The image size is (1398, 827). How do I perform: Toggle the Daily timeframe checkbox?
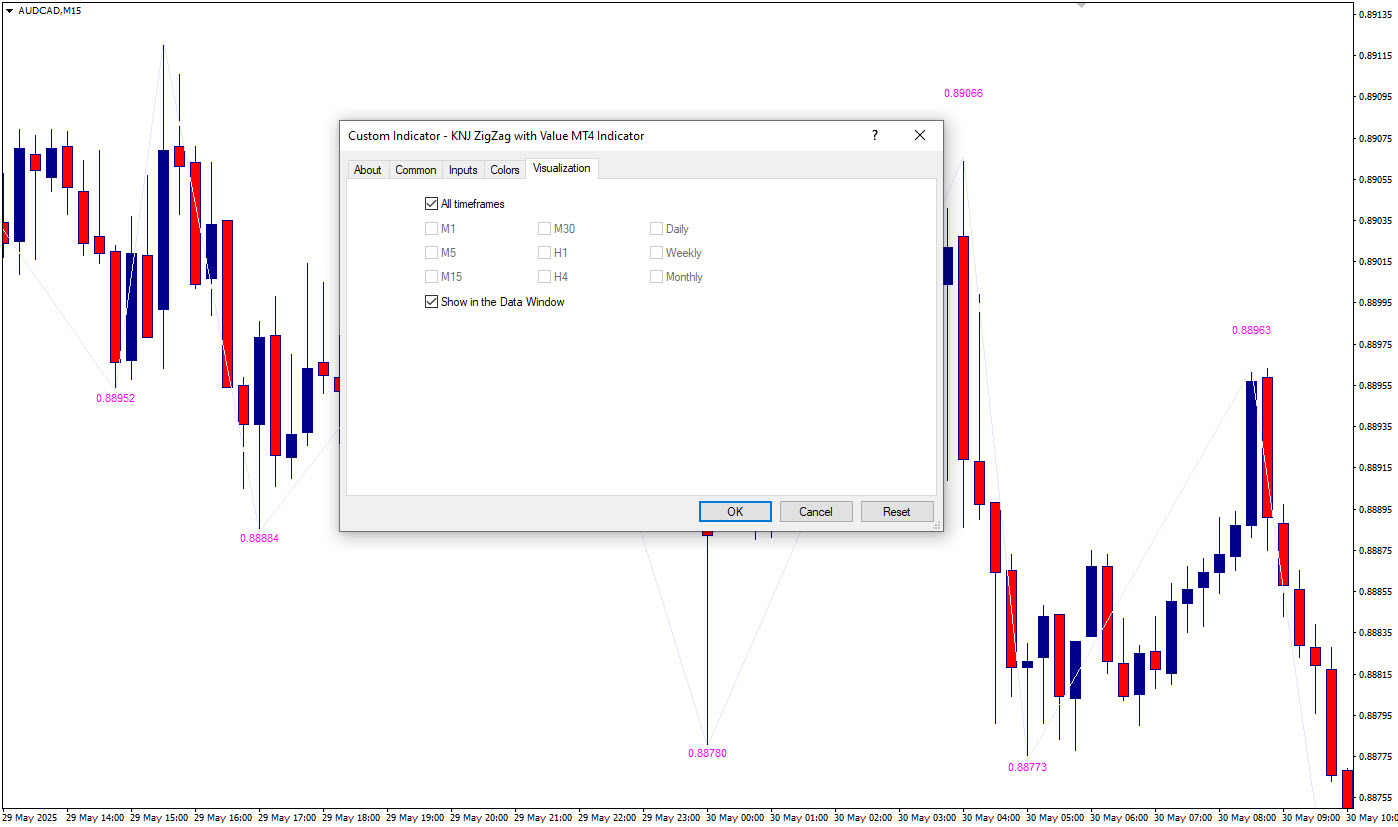[656, 229]
